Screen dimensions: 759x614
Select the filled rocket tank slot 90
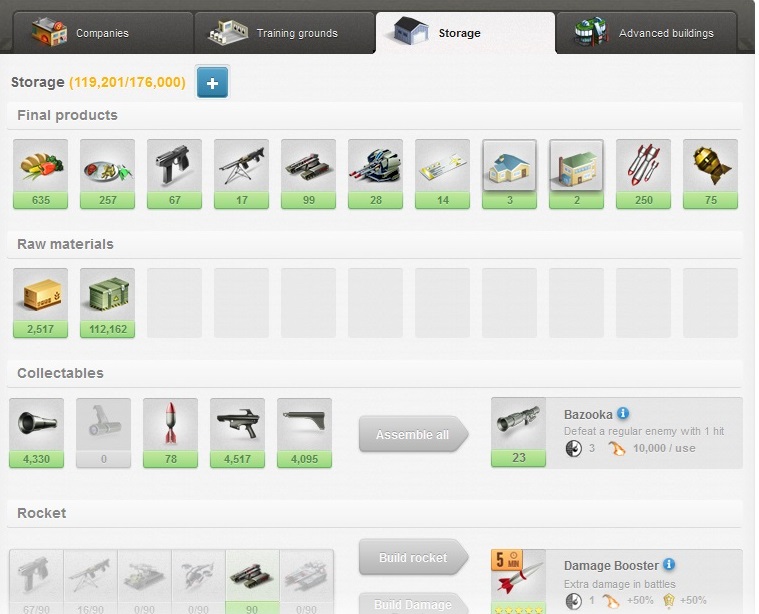[x=253, y=582]
